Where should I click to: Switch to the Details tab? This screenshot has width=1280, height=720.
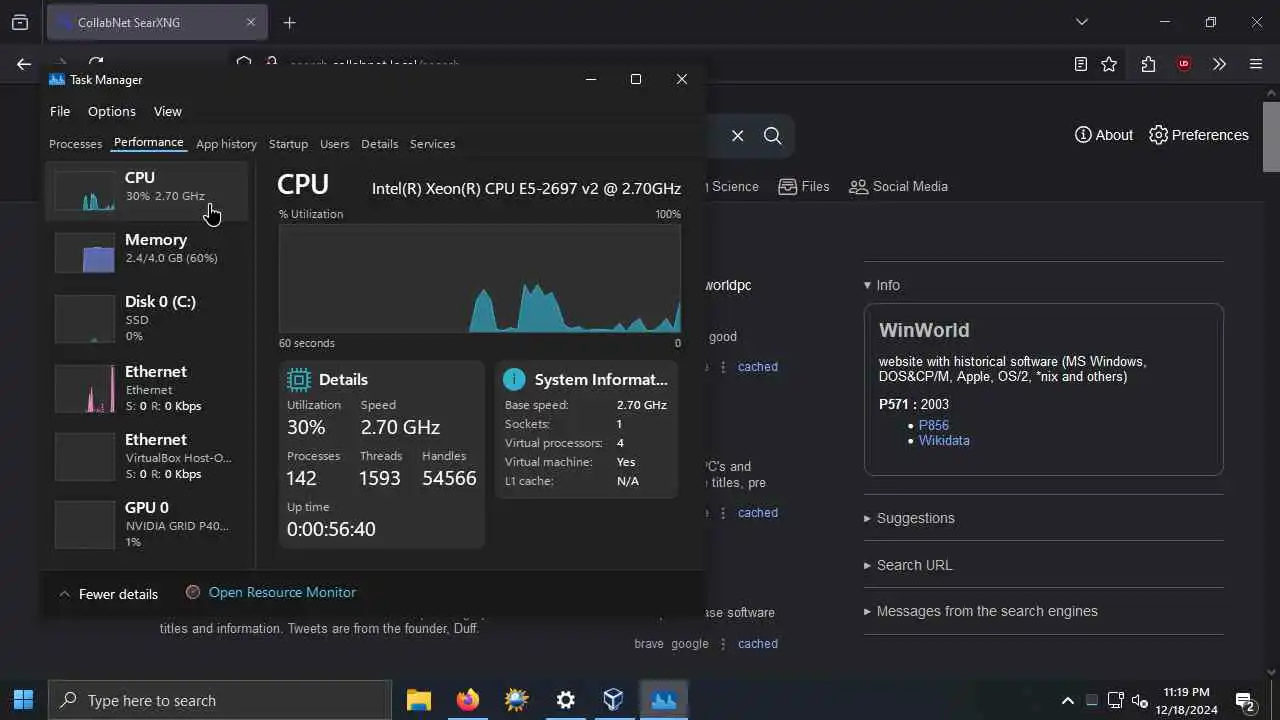pyautogui.click(x=379, y=144)
